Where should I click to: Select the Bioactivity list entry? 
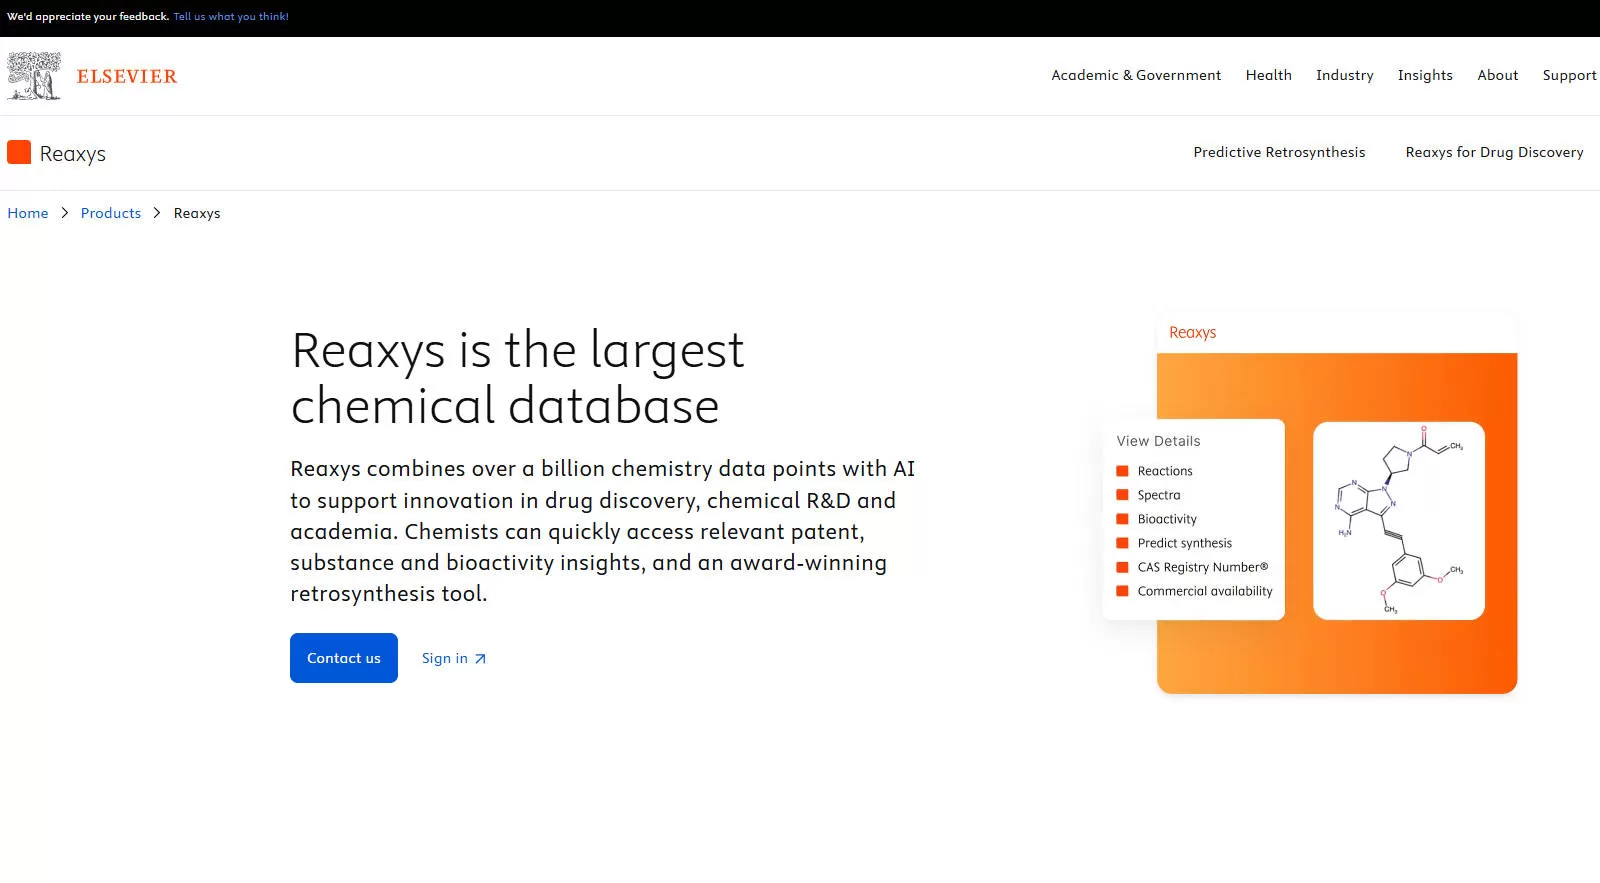coord(1167,519)
